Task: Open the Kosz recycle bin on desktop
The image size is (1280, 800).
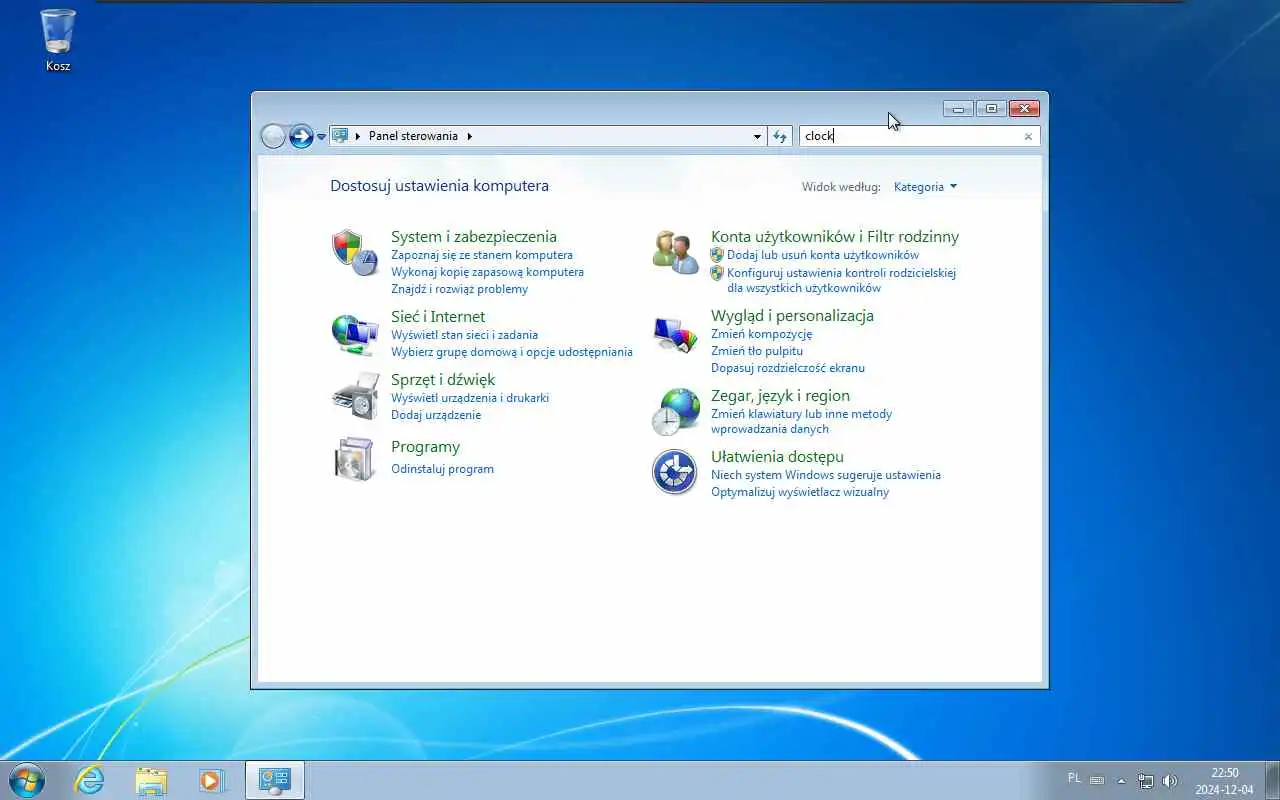Action: point(58,40)
